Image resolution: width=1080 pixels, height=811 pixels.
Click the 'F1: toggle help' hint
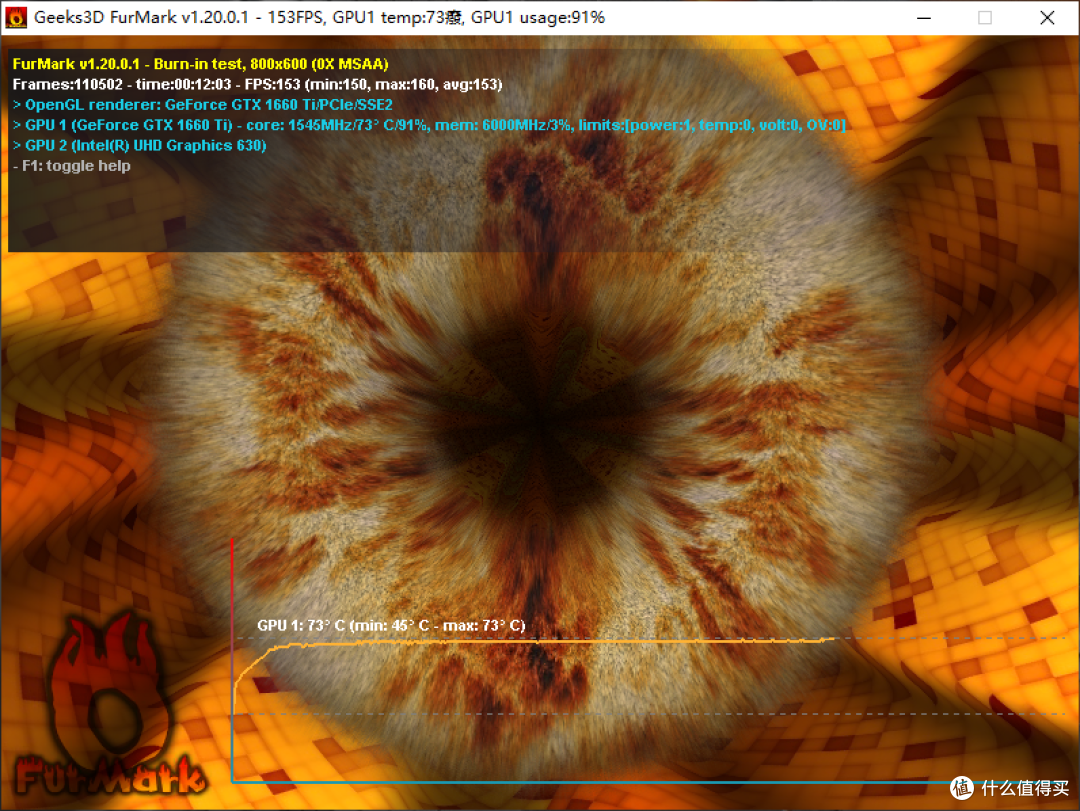(x=72, y=165)
